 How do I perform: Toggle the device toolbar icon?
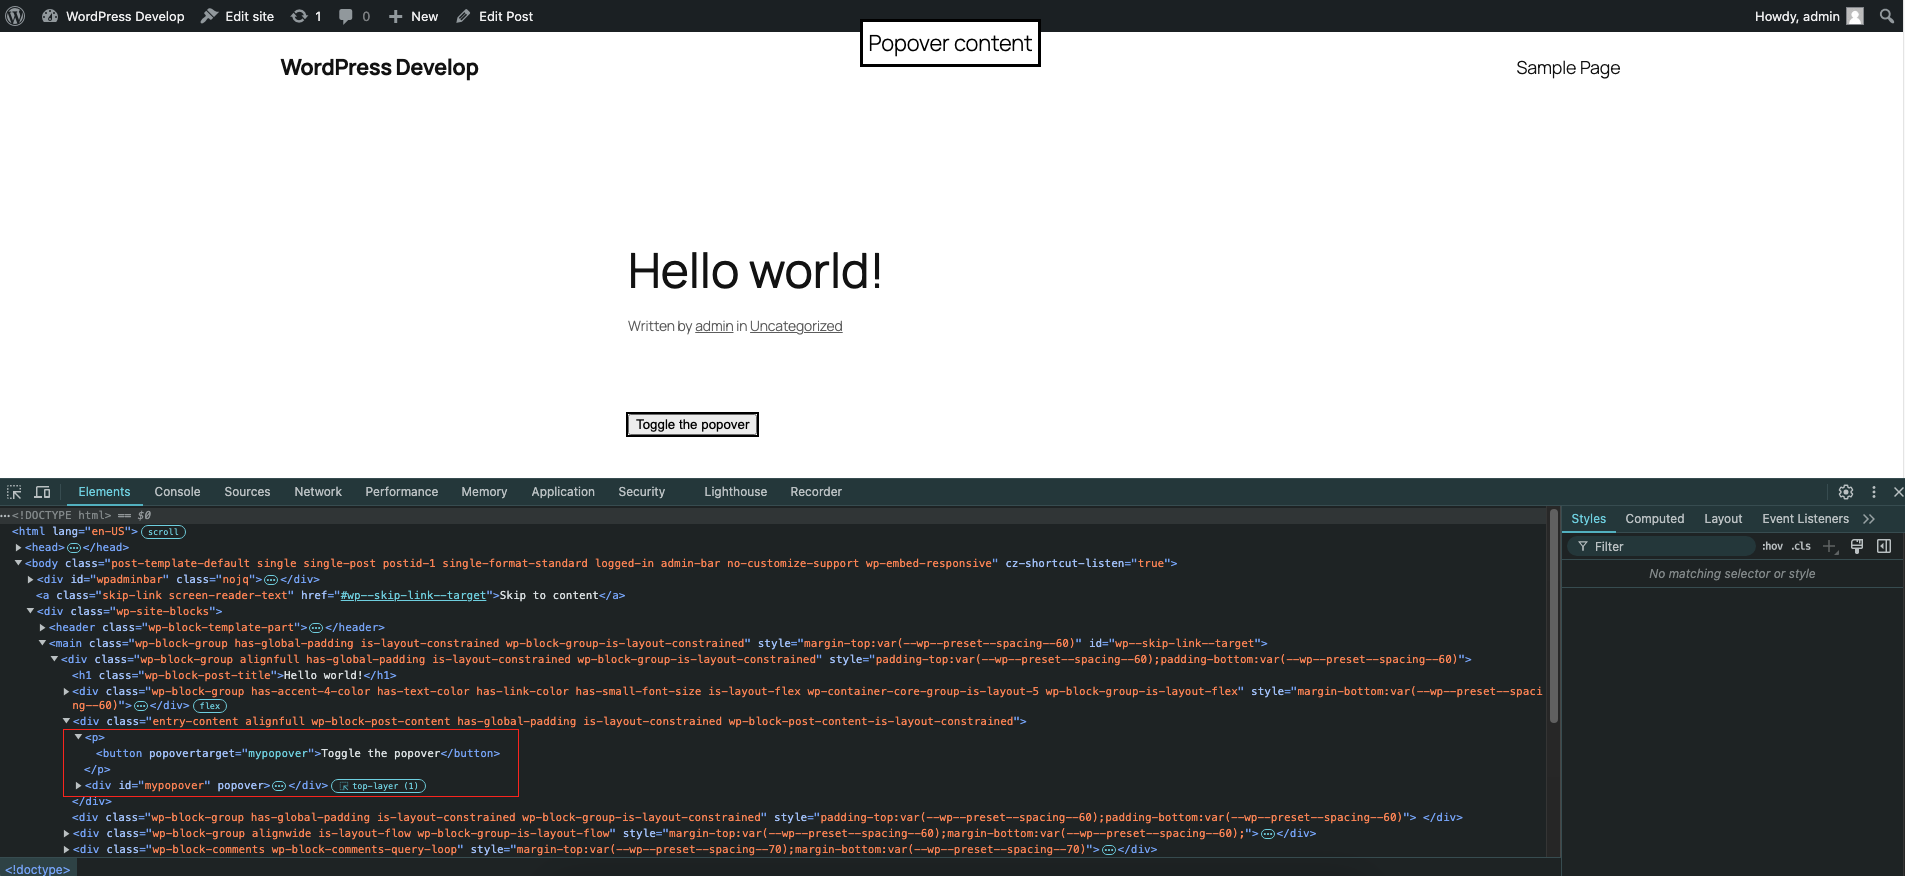coord(42,492)
